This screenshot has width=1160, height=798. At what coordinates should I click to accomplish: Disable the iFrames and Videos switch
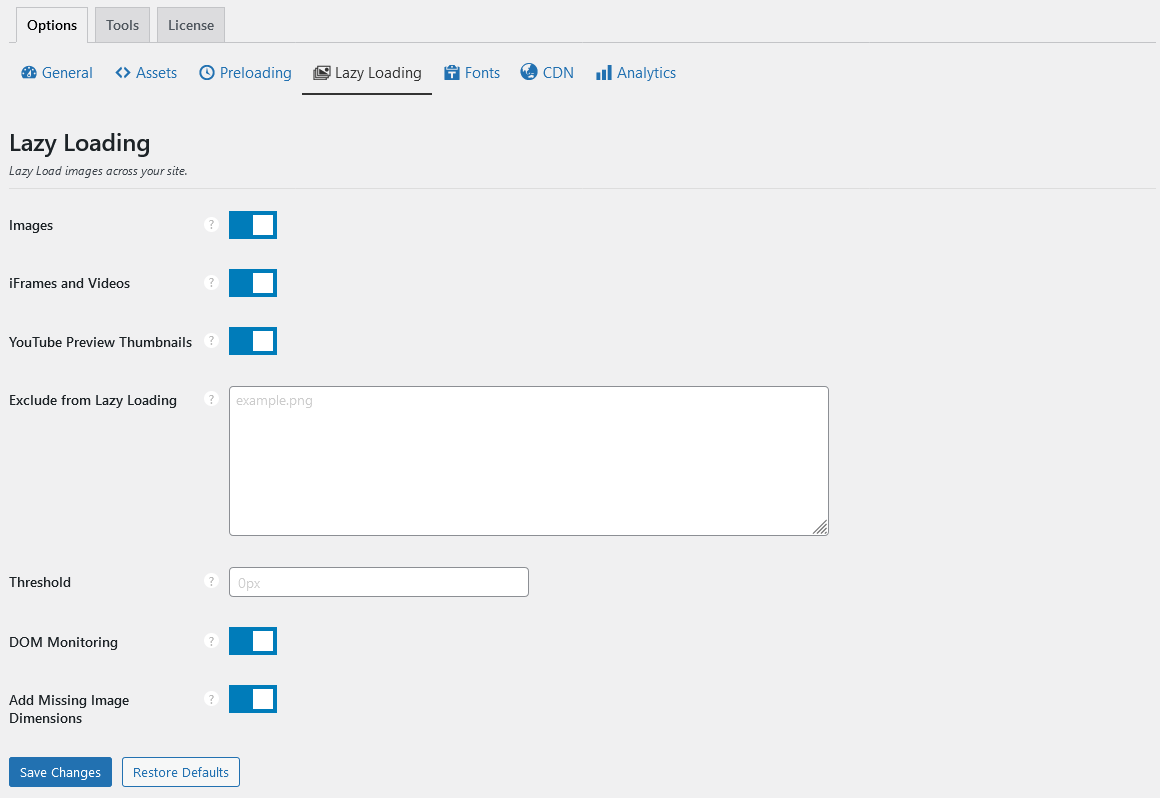253,283
